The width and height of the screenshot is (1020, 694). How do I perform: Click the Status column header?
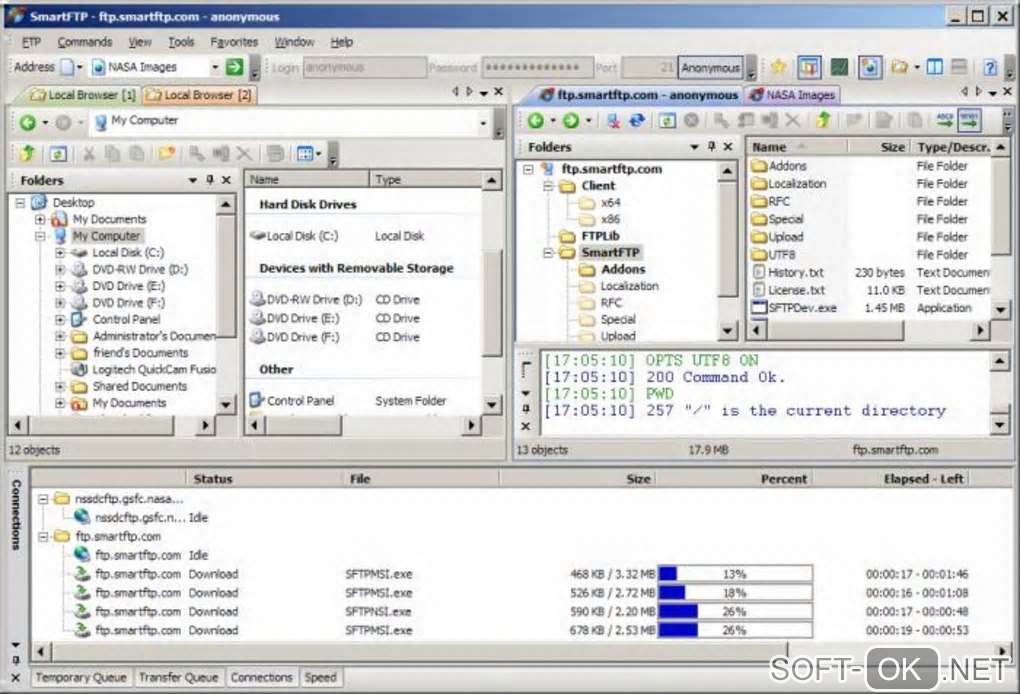(264, 479)
